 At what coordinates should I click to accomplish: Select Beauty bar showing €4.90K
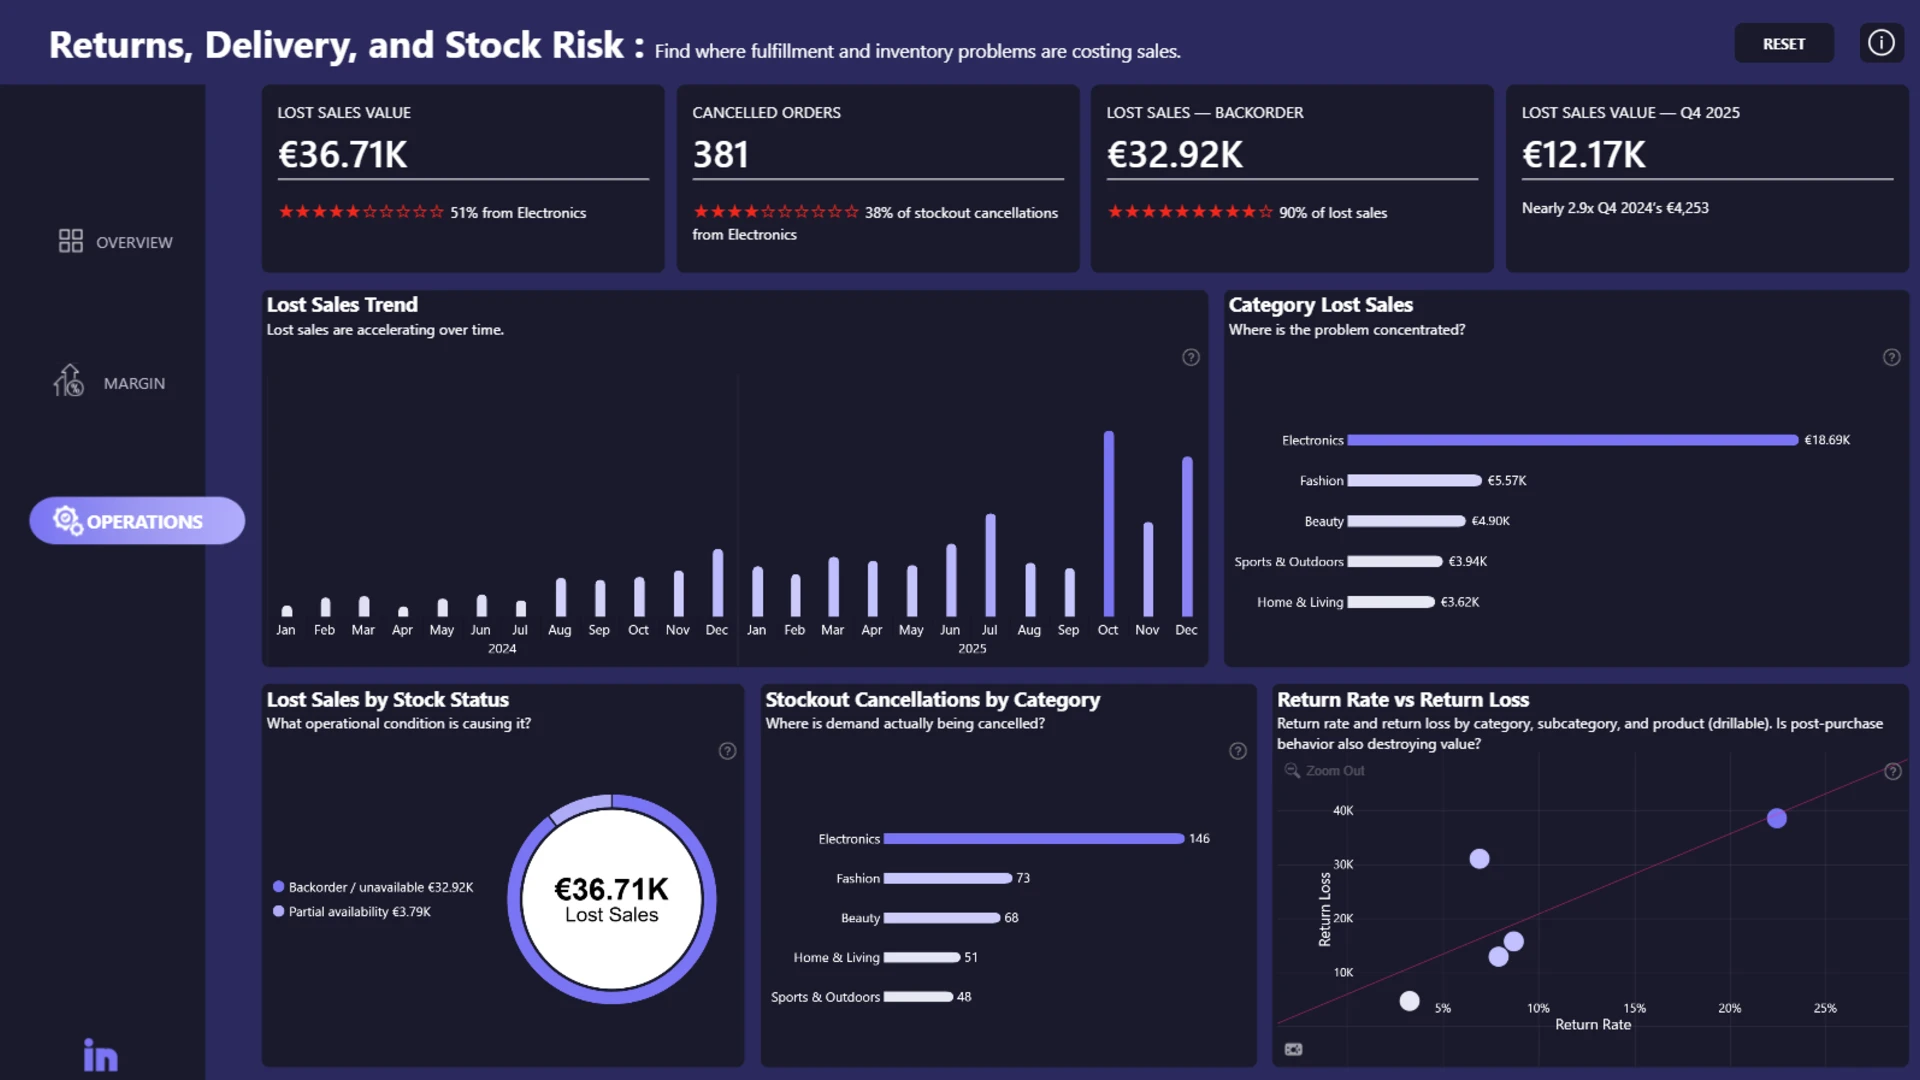[x=1406, y=521]
